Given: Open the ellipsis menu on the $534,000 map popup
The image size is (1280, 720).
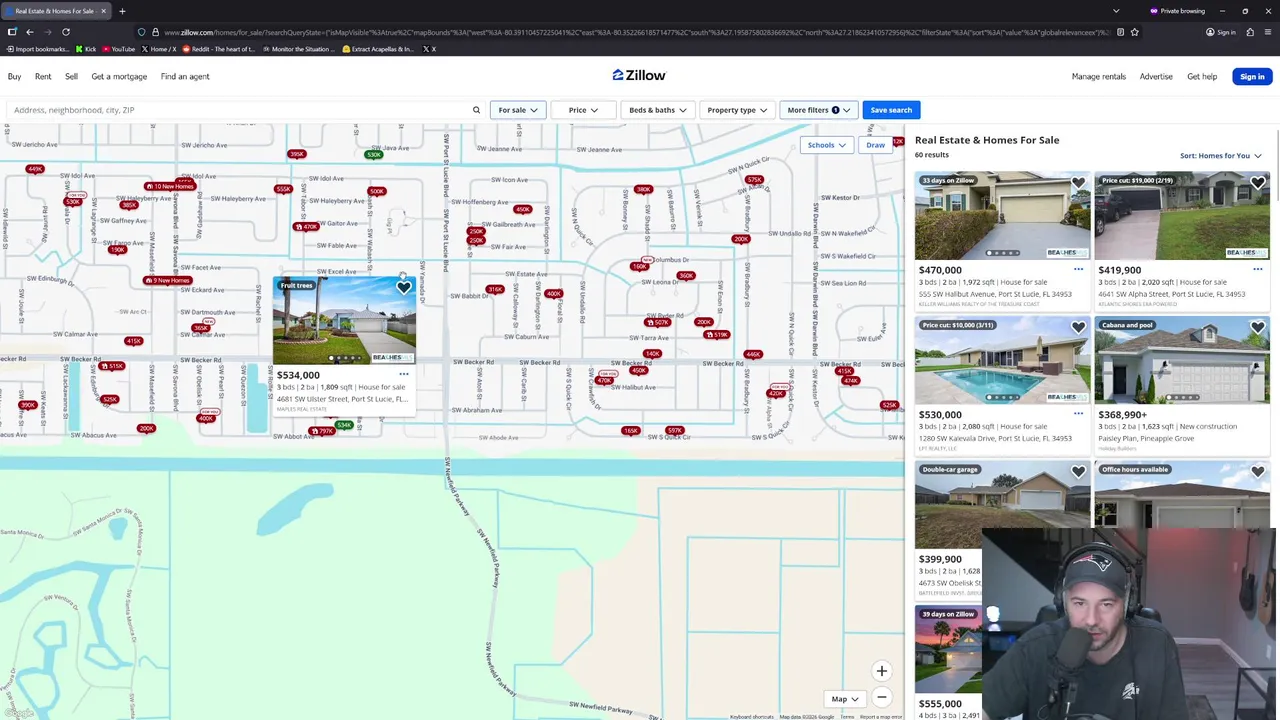Looking at the screenshot, I should pos(403,374).
